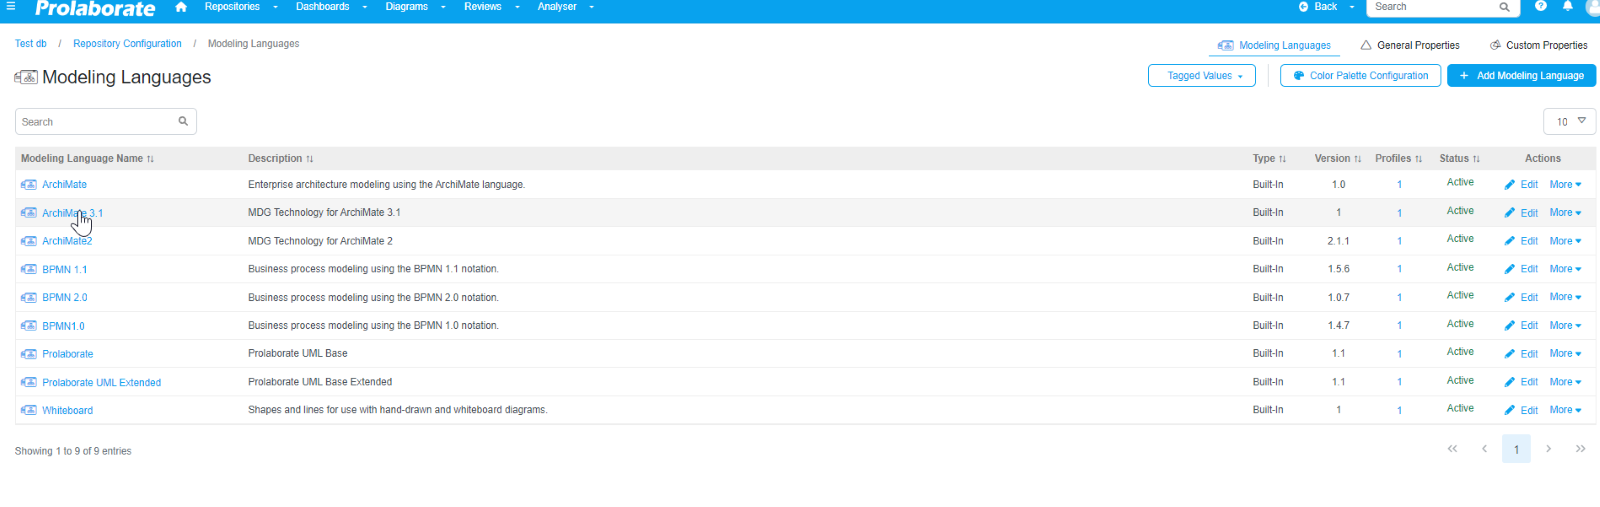Select page 1 in pagination
Viewport: 1600px width, 507px height.
pyautogui.click(x=1516, y=449)
